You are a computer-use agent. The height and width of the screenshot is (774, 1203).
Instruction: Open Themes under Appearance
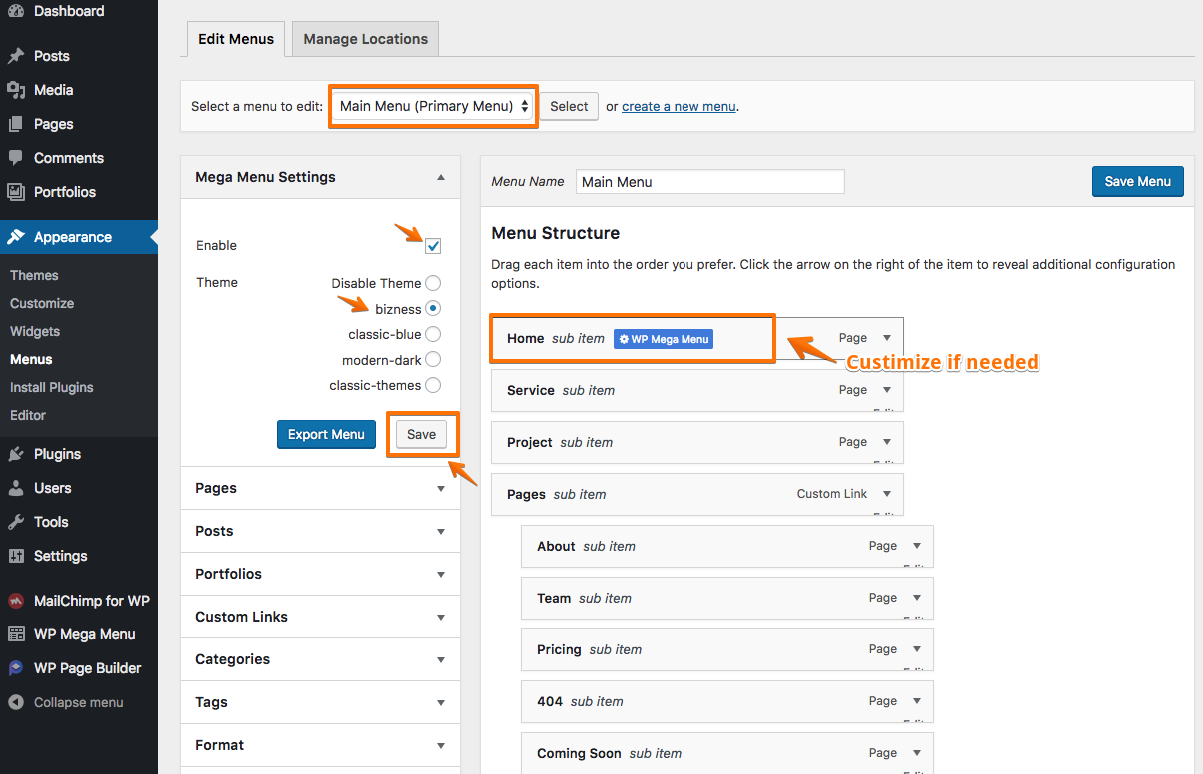34,275
